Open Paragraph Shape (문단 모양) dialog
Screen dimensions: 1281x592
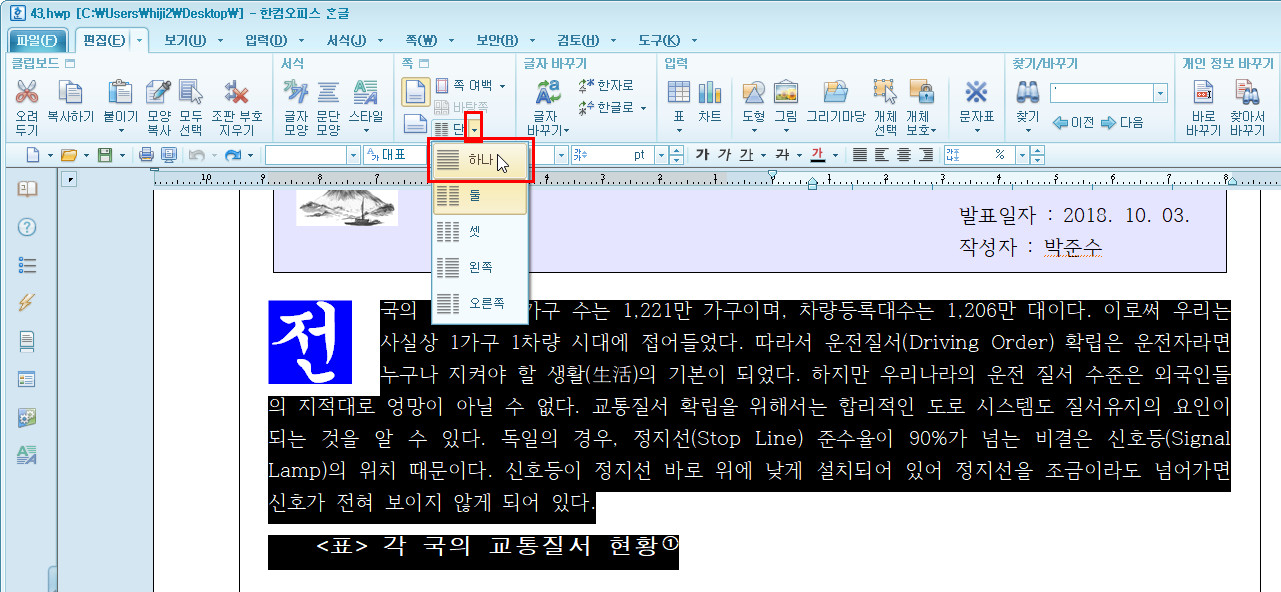click(328, 92)
